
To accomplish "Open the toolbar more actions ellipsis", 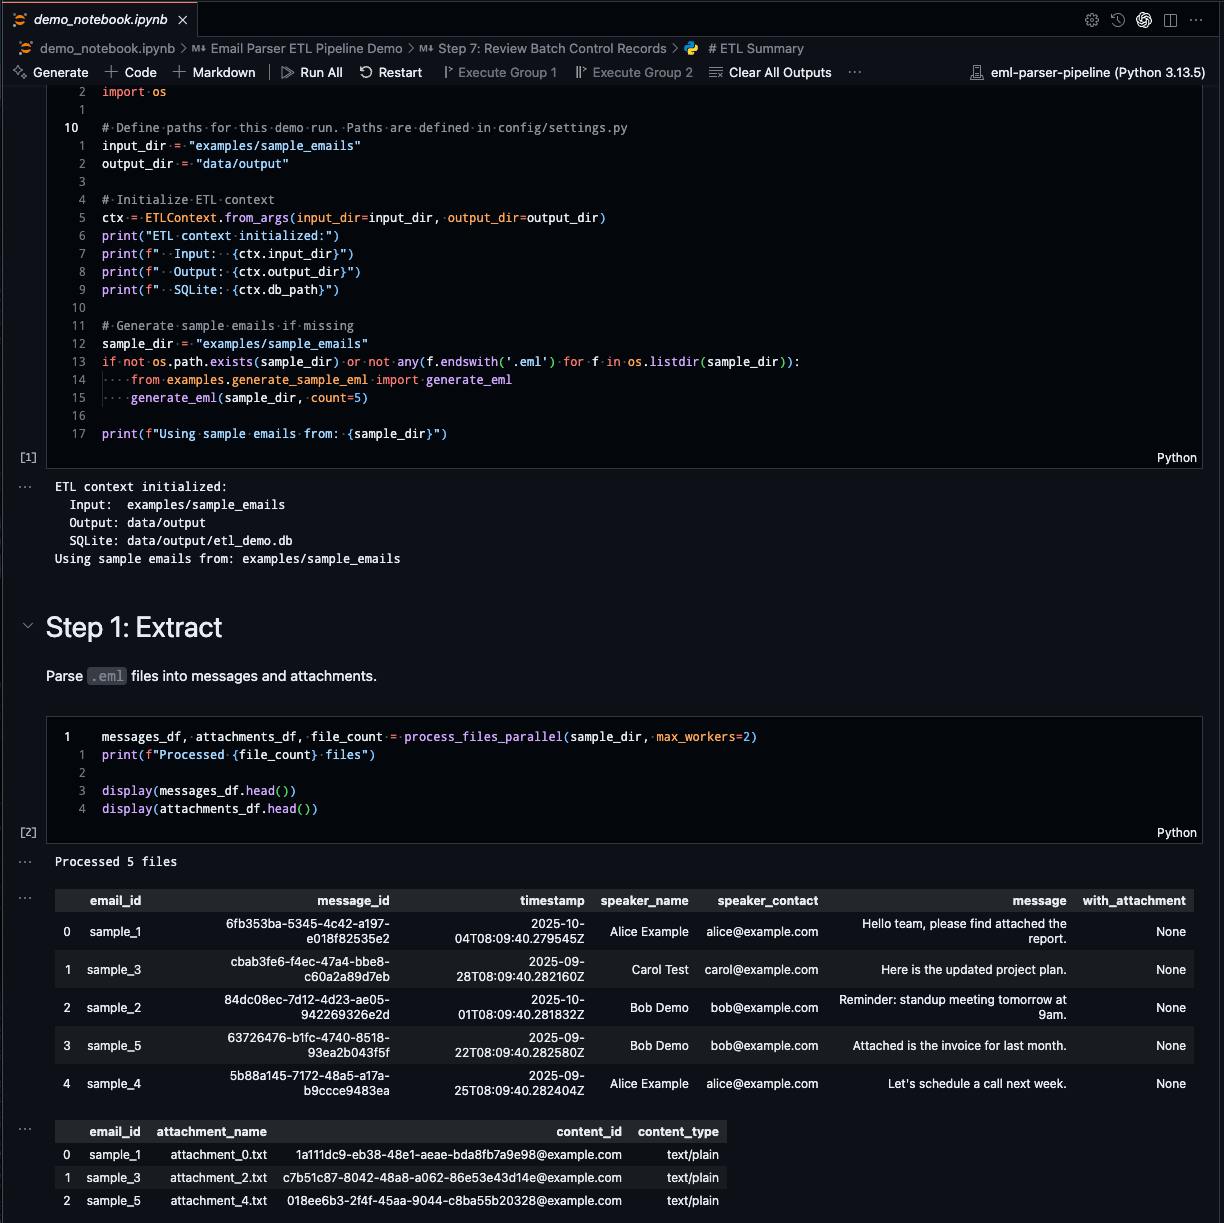I will [854, 72].
